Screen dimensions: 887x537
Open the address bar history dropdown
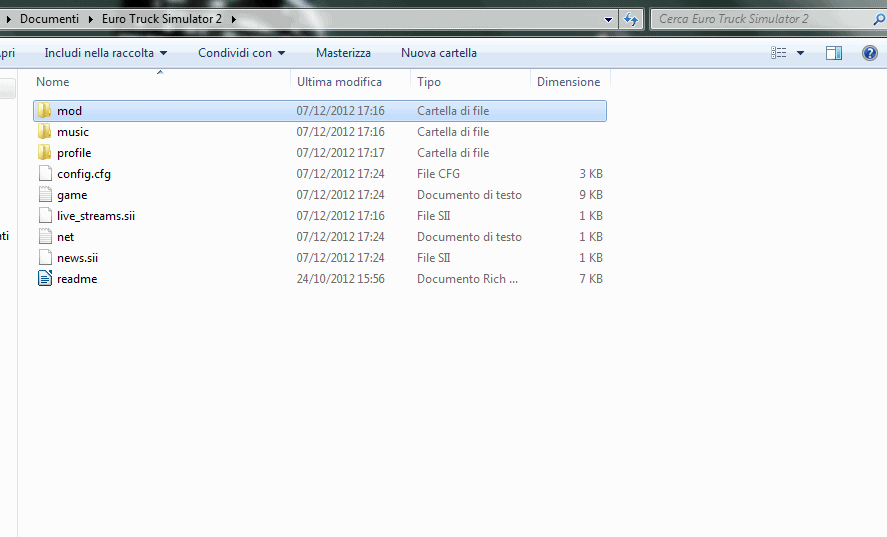click(x=609, y=19)
